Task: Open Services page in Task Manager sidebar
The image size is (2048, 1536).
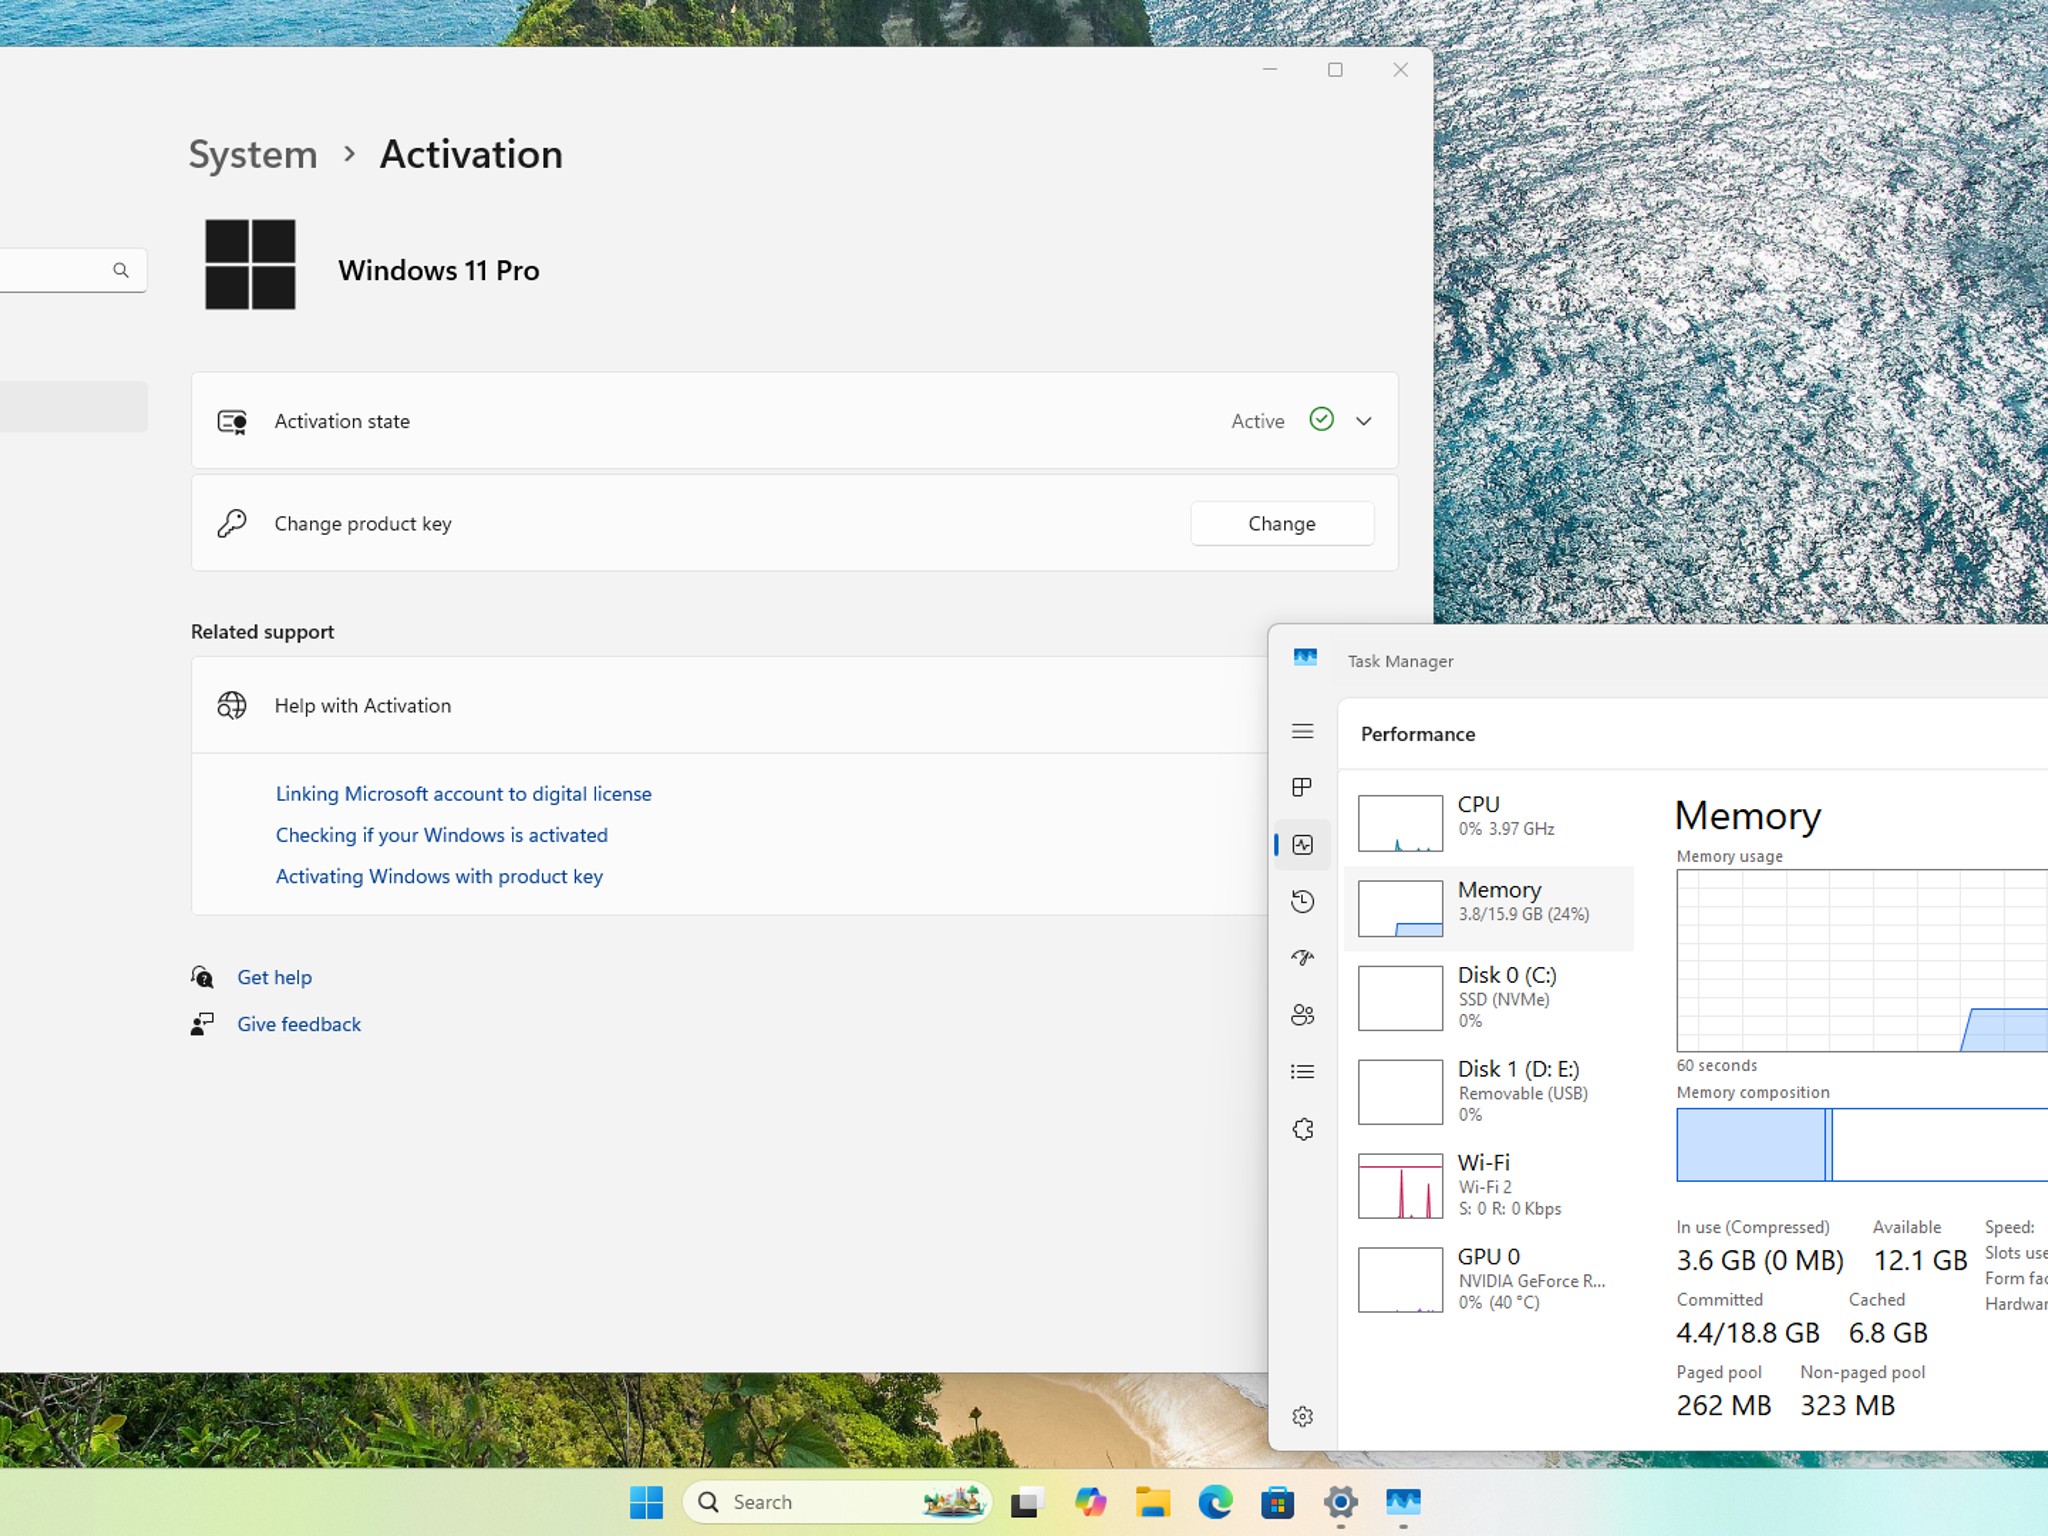Action: (1302, 1129)
